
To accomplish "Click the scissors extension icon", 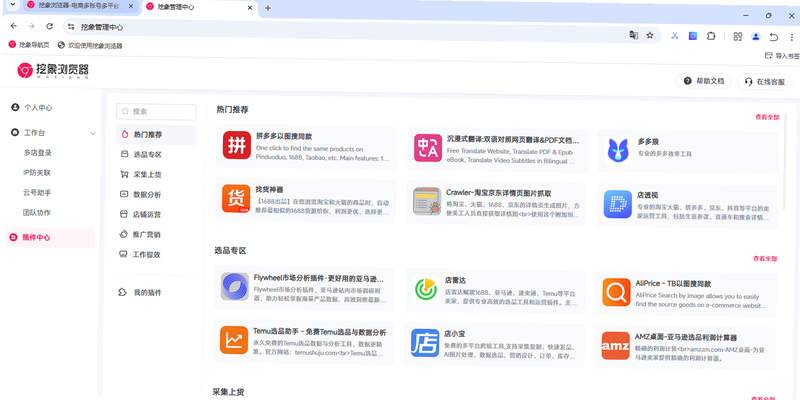I will click(674, 36).
